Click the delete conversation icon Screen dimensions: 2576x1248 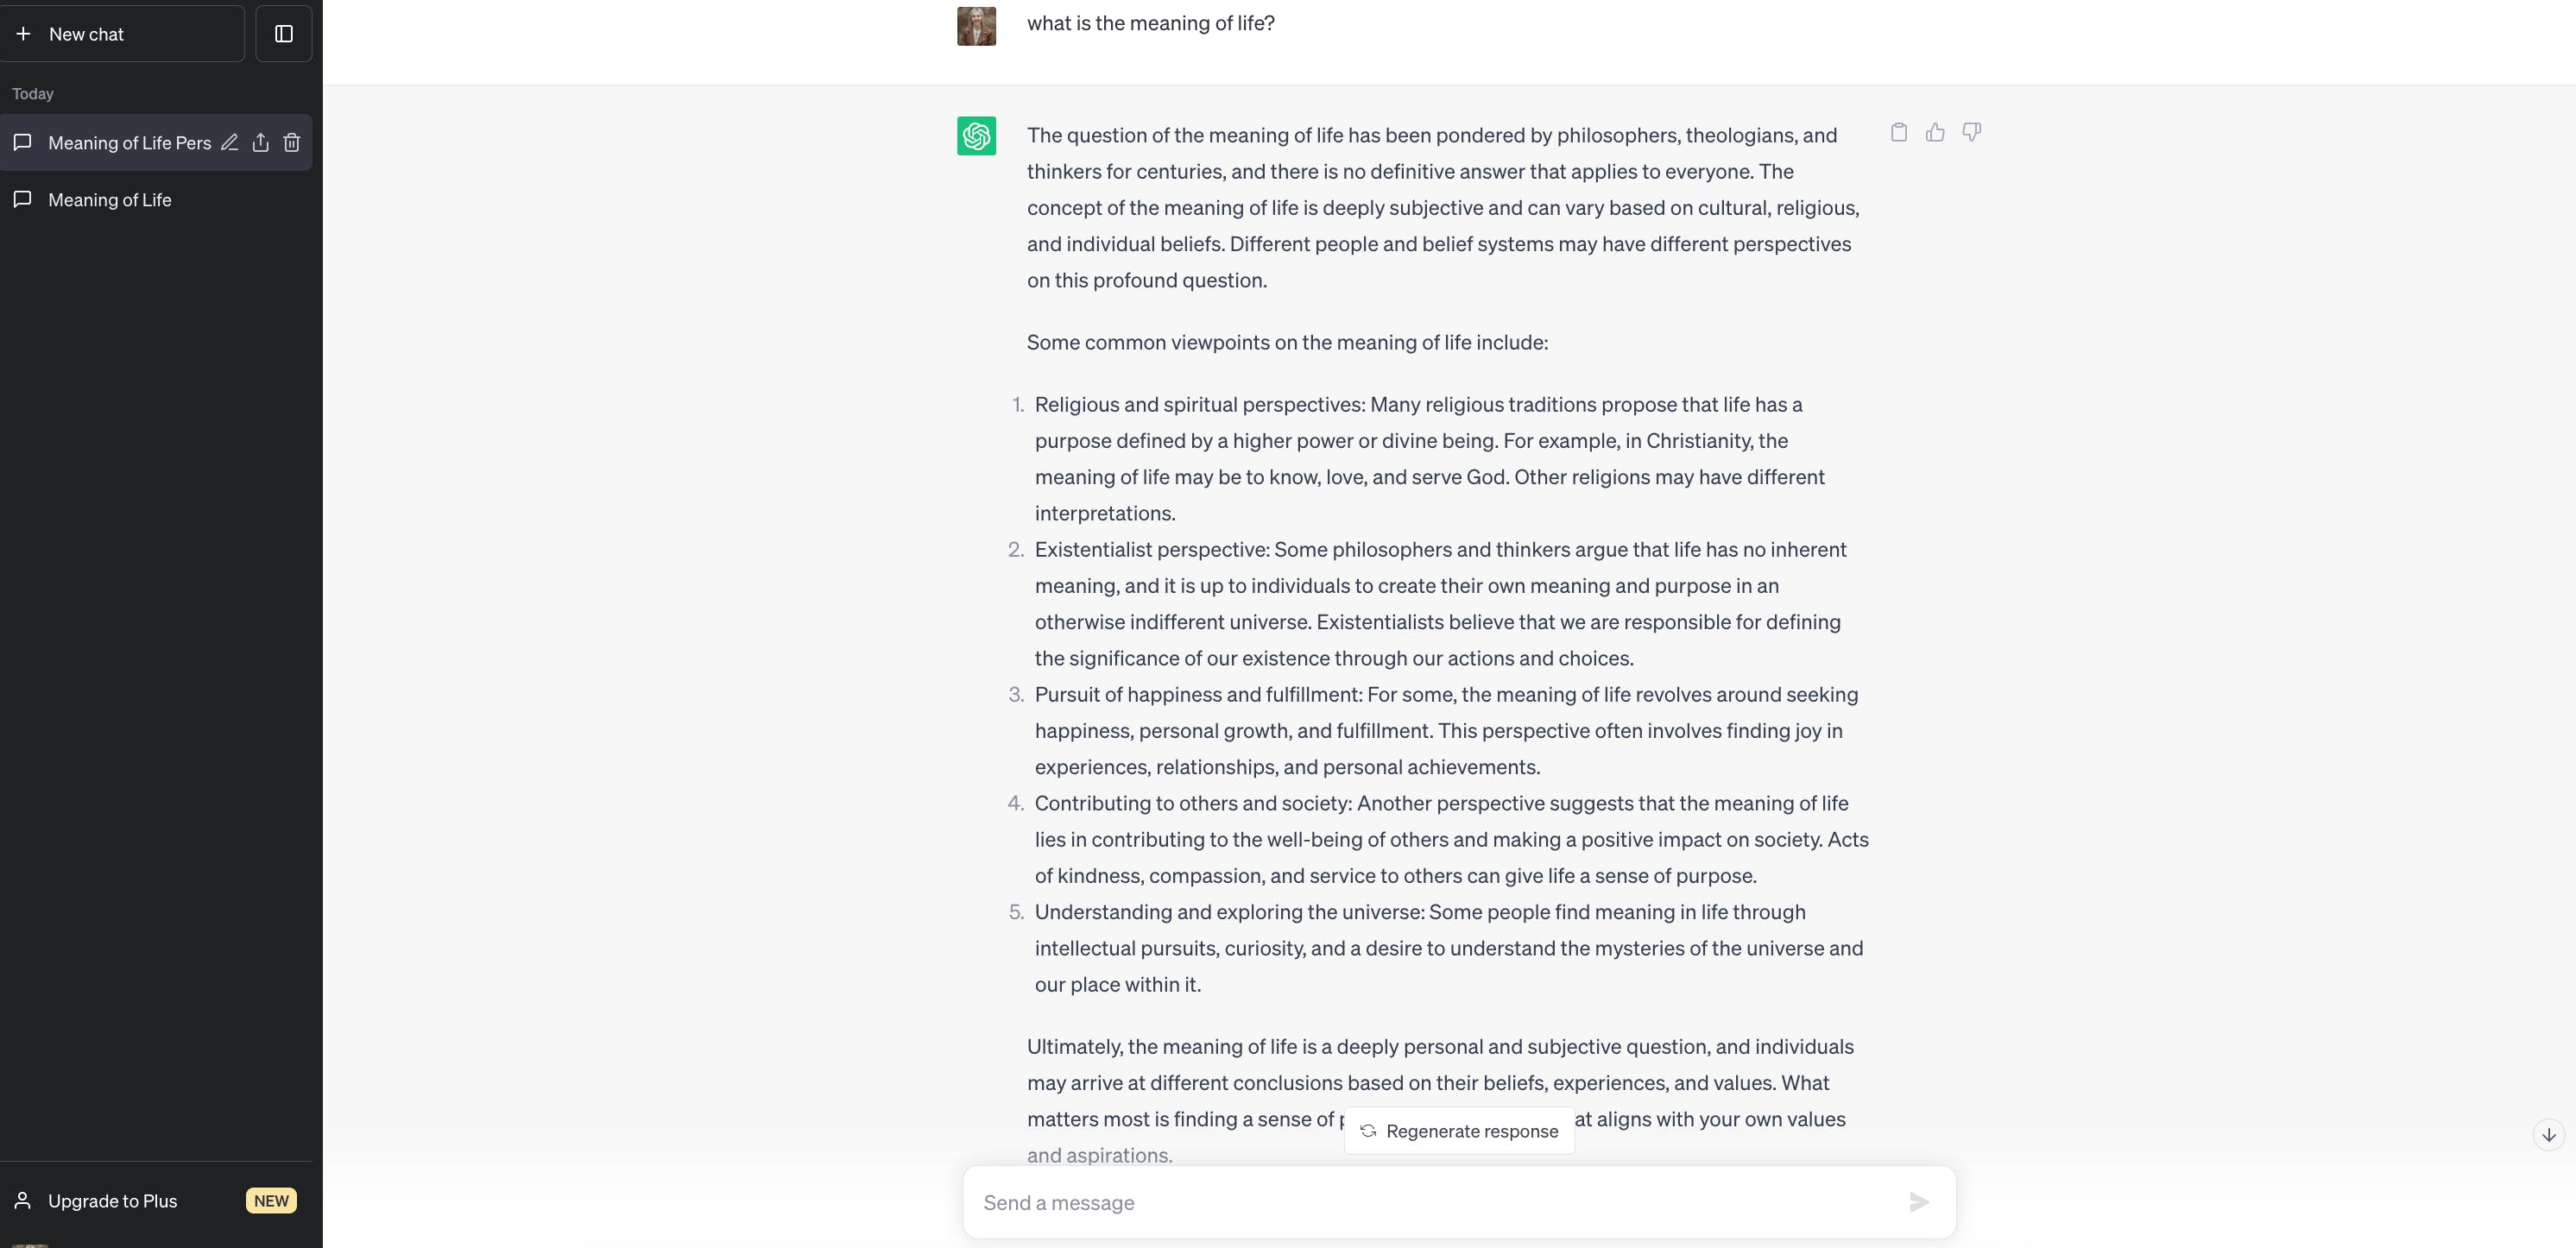click(291, 143)
